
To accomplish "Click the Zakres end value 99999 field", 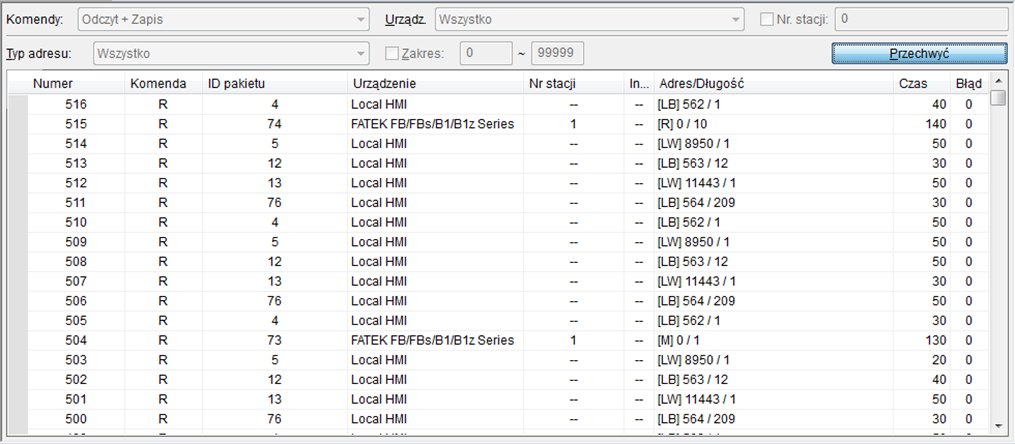I will click(x=557, y=54).
